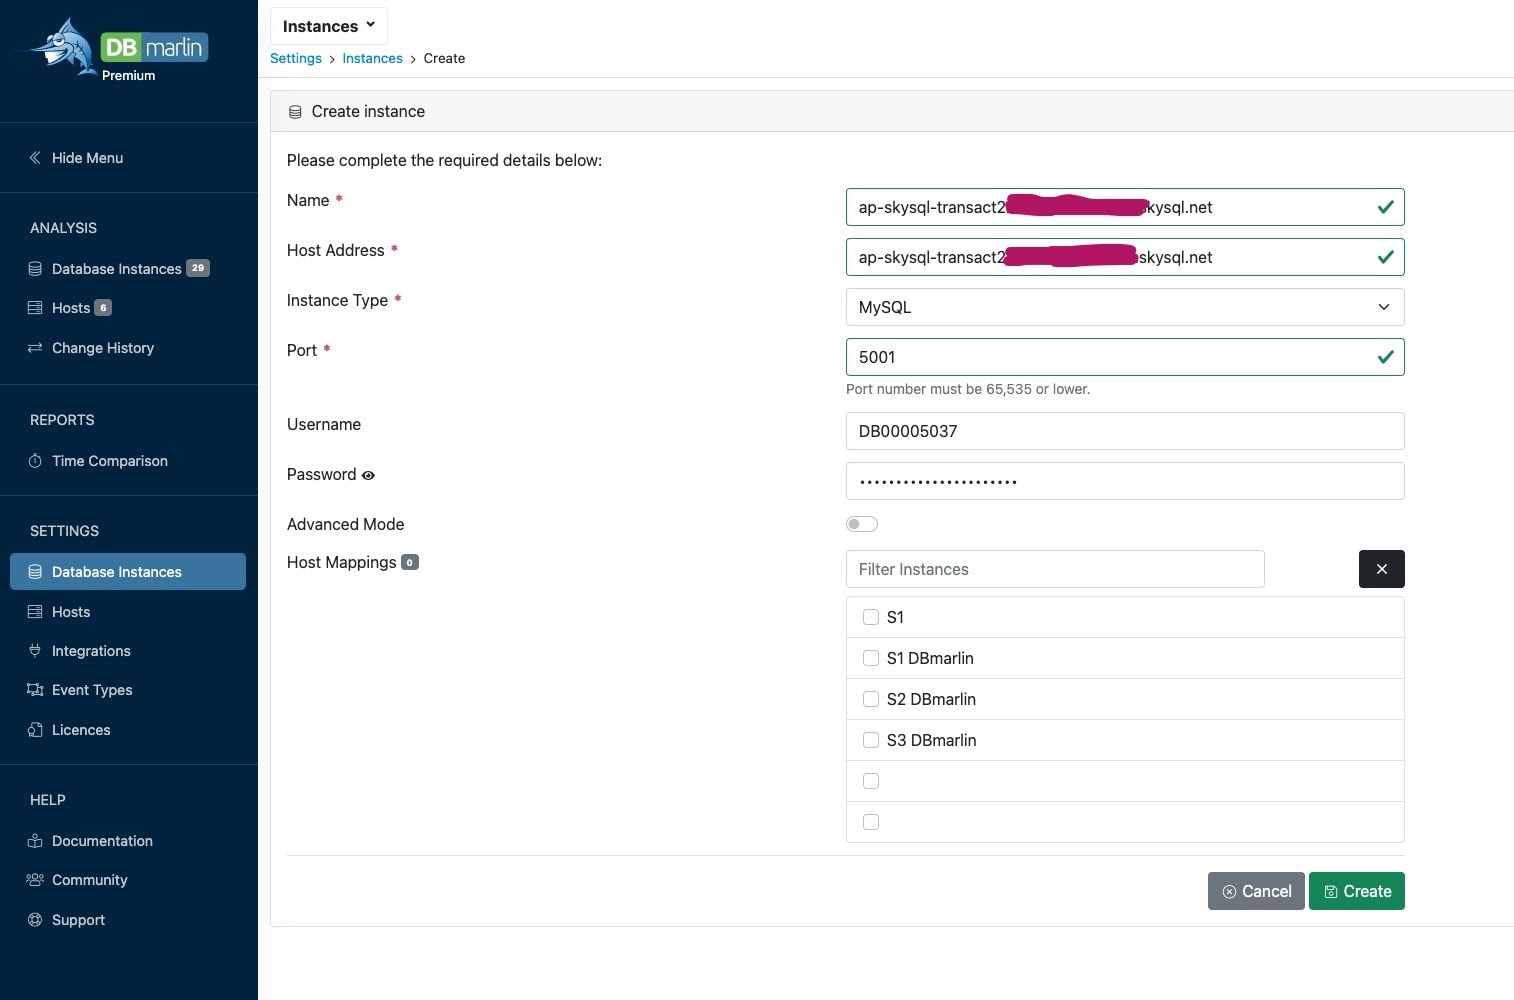The height and width of the screenshot is (1000, 1514).
Task: Click the Licences icon
Action: [35, 730]
